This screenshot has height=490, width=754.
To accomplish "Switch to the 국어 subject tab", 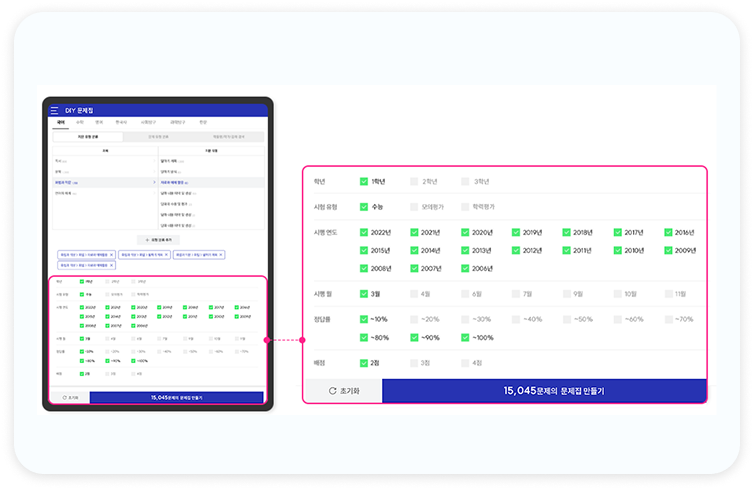I will pos(62,122).
